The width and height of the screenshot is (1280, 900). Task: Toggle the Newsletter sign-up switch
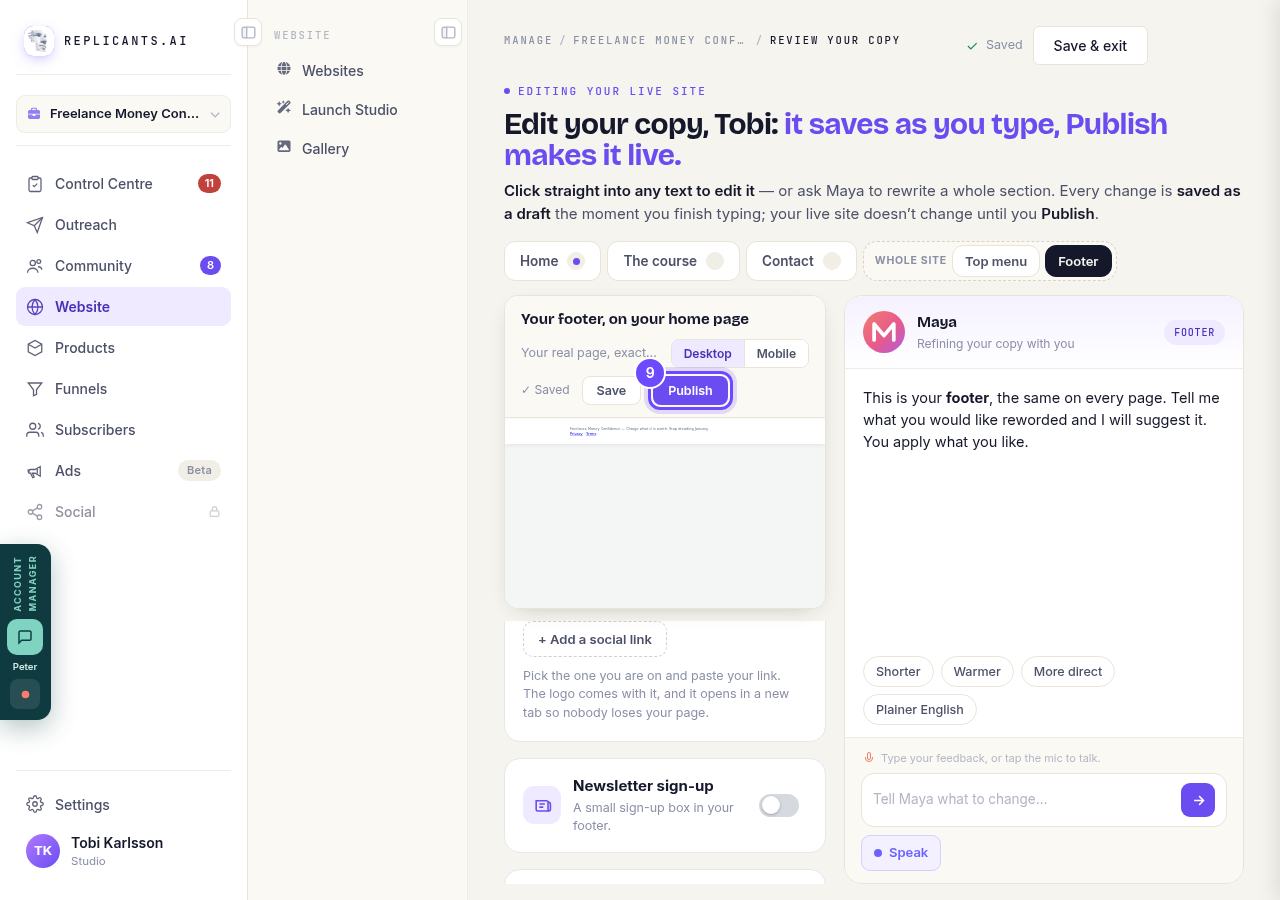[x=779, y=805]
